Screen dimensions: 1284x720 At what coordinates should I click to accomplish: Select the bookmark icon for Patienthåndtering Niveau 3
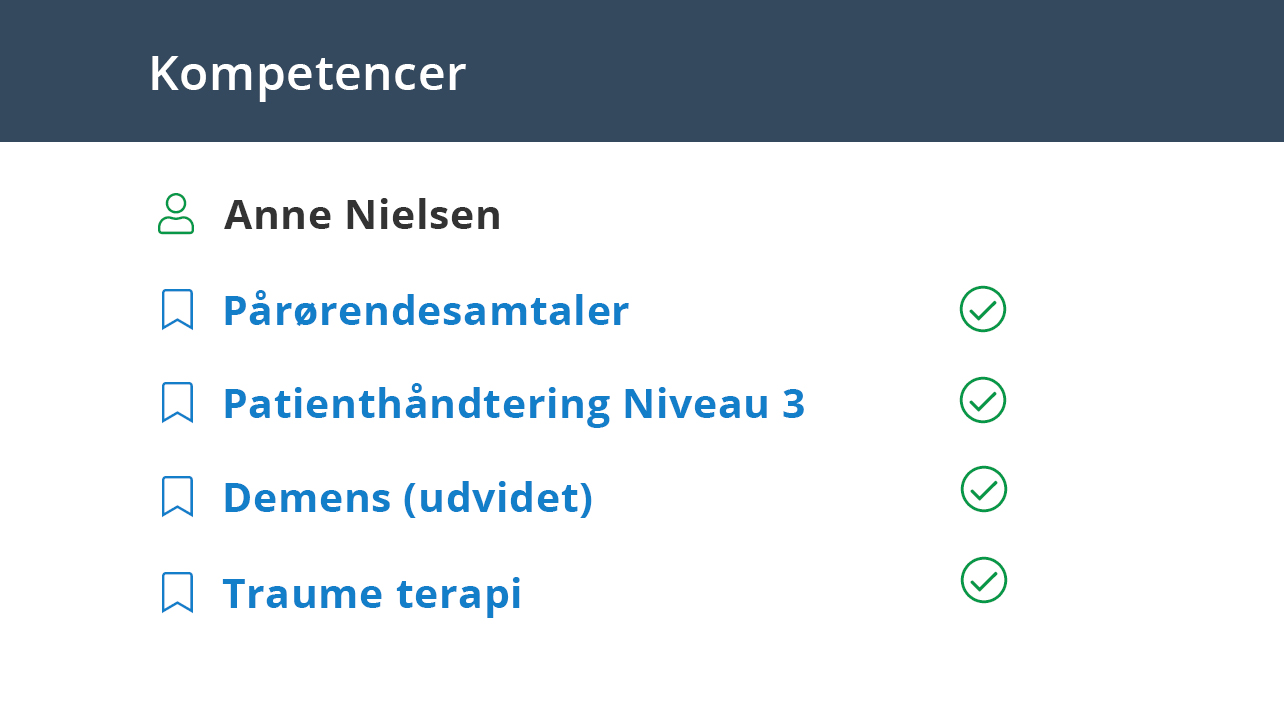(x=177, y=403)
